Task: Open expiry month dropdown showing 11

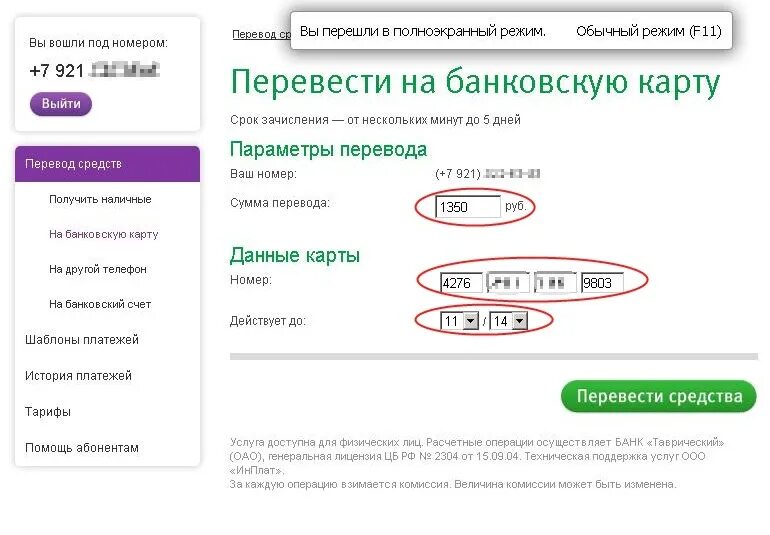Action: pyautogui.click(x=460, y=321)
